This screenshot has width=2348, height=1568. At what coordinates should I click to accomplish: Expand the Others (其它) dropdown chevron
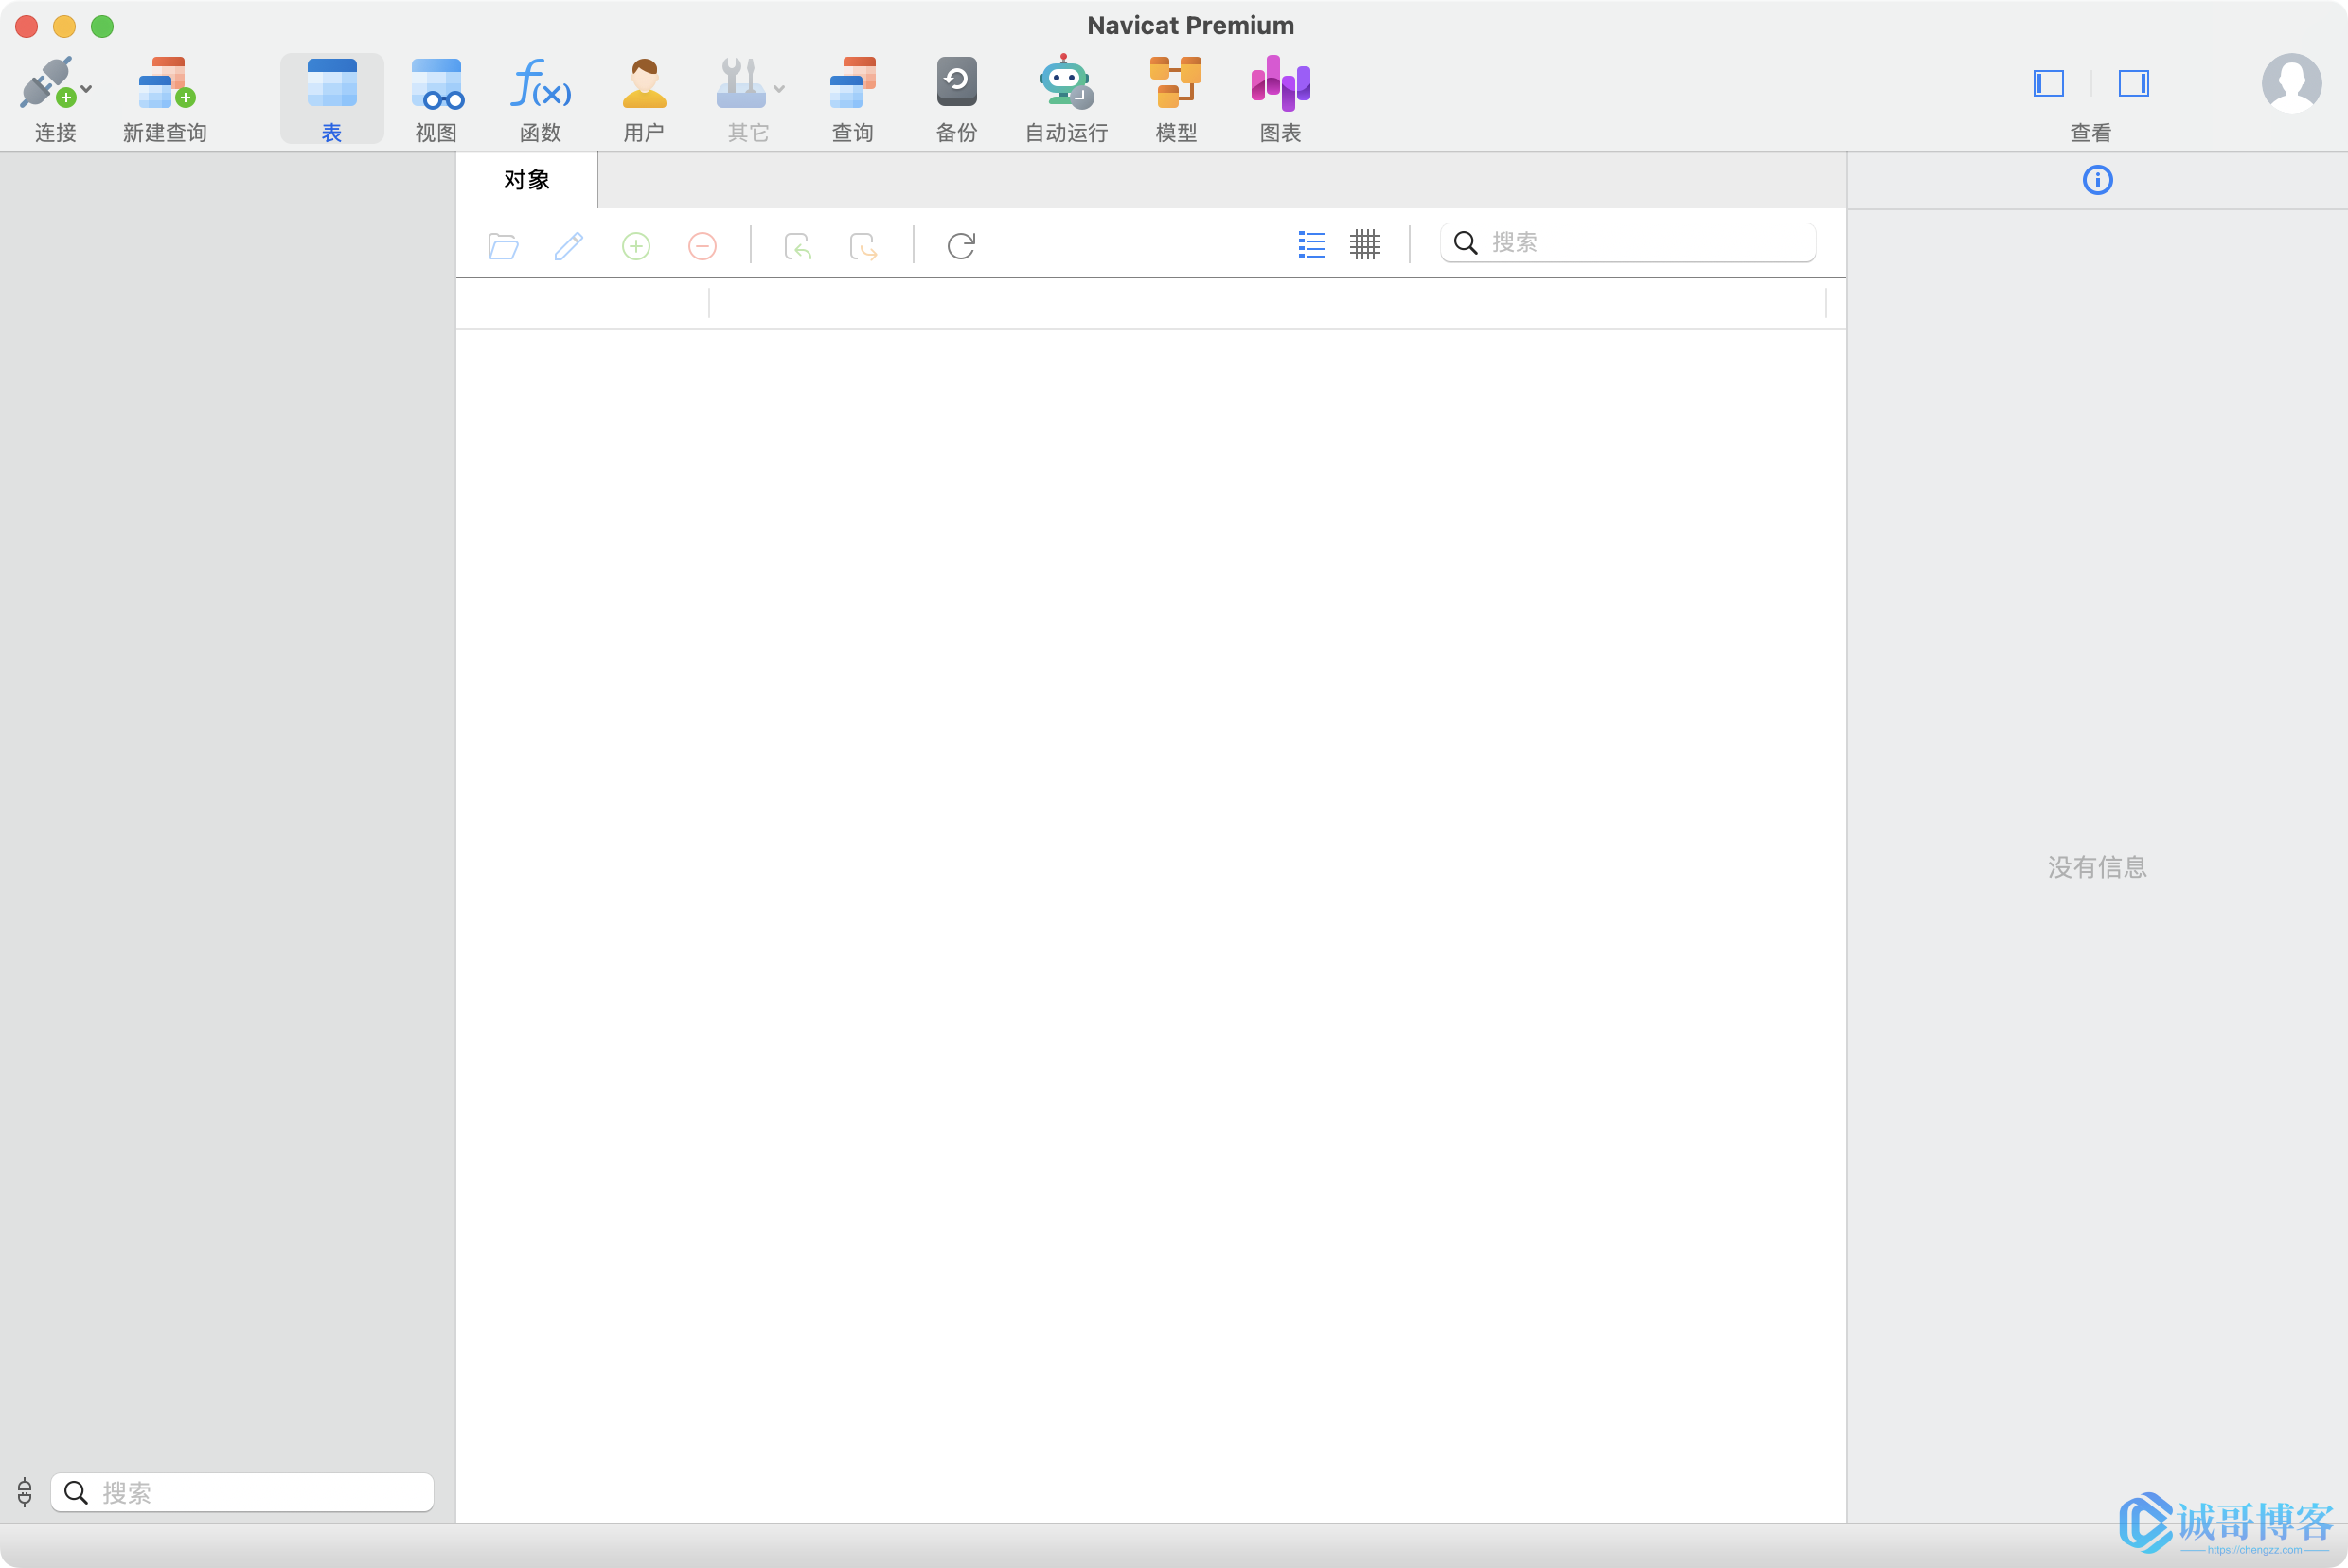779,89
